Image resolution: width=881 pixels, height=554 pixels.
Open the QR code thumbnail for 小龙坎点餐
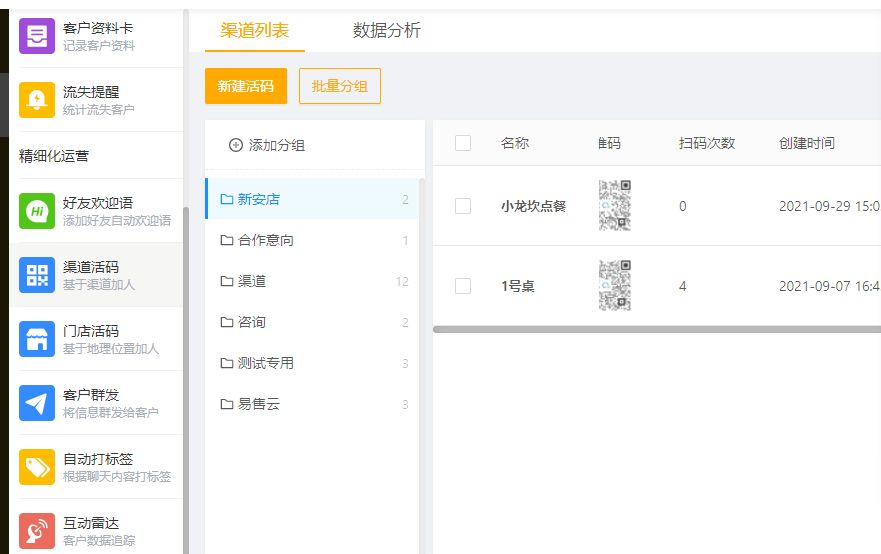pos(615,206)
